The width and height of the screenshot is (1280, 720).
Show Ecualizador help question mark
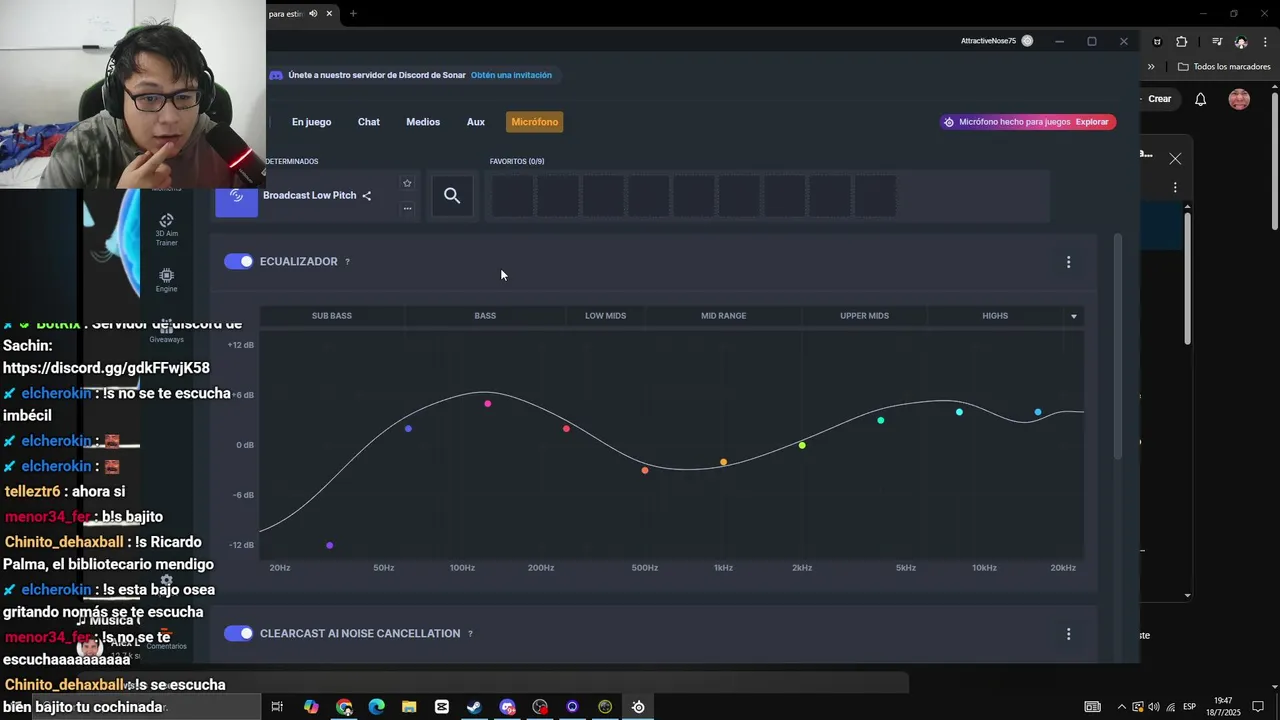(347, 262)
